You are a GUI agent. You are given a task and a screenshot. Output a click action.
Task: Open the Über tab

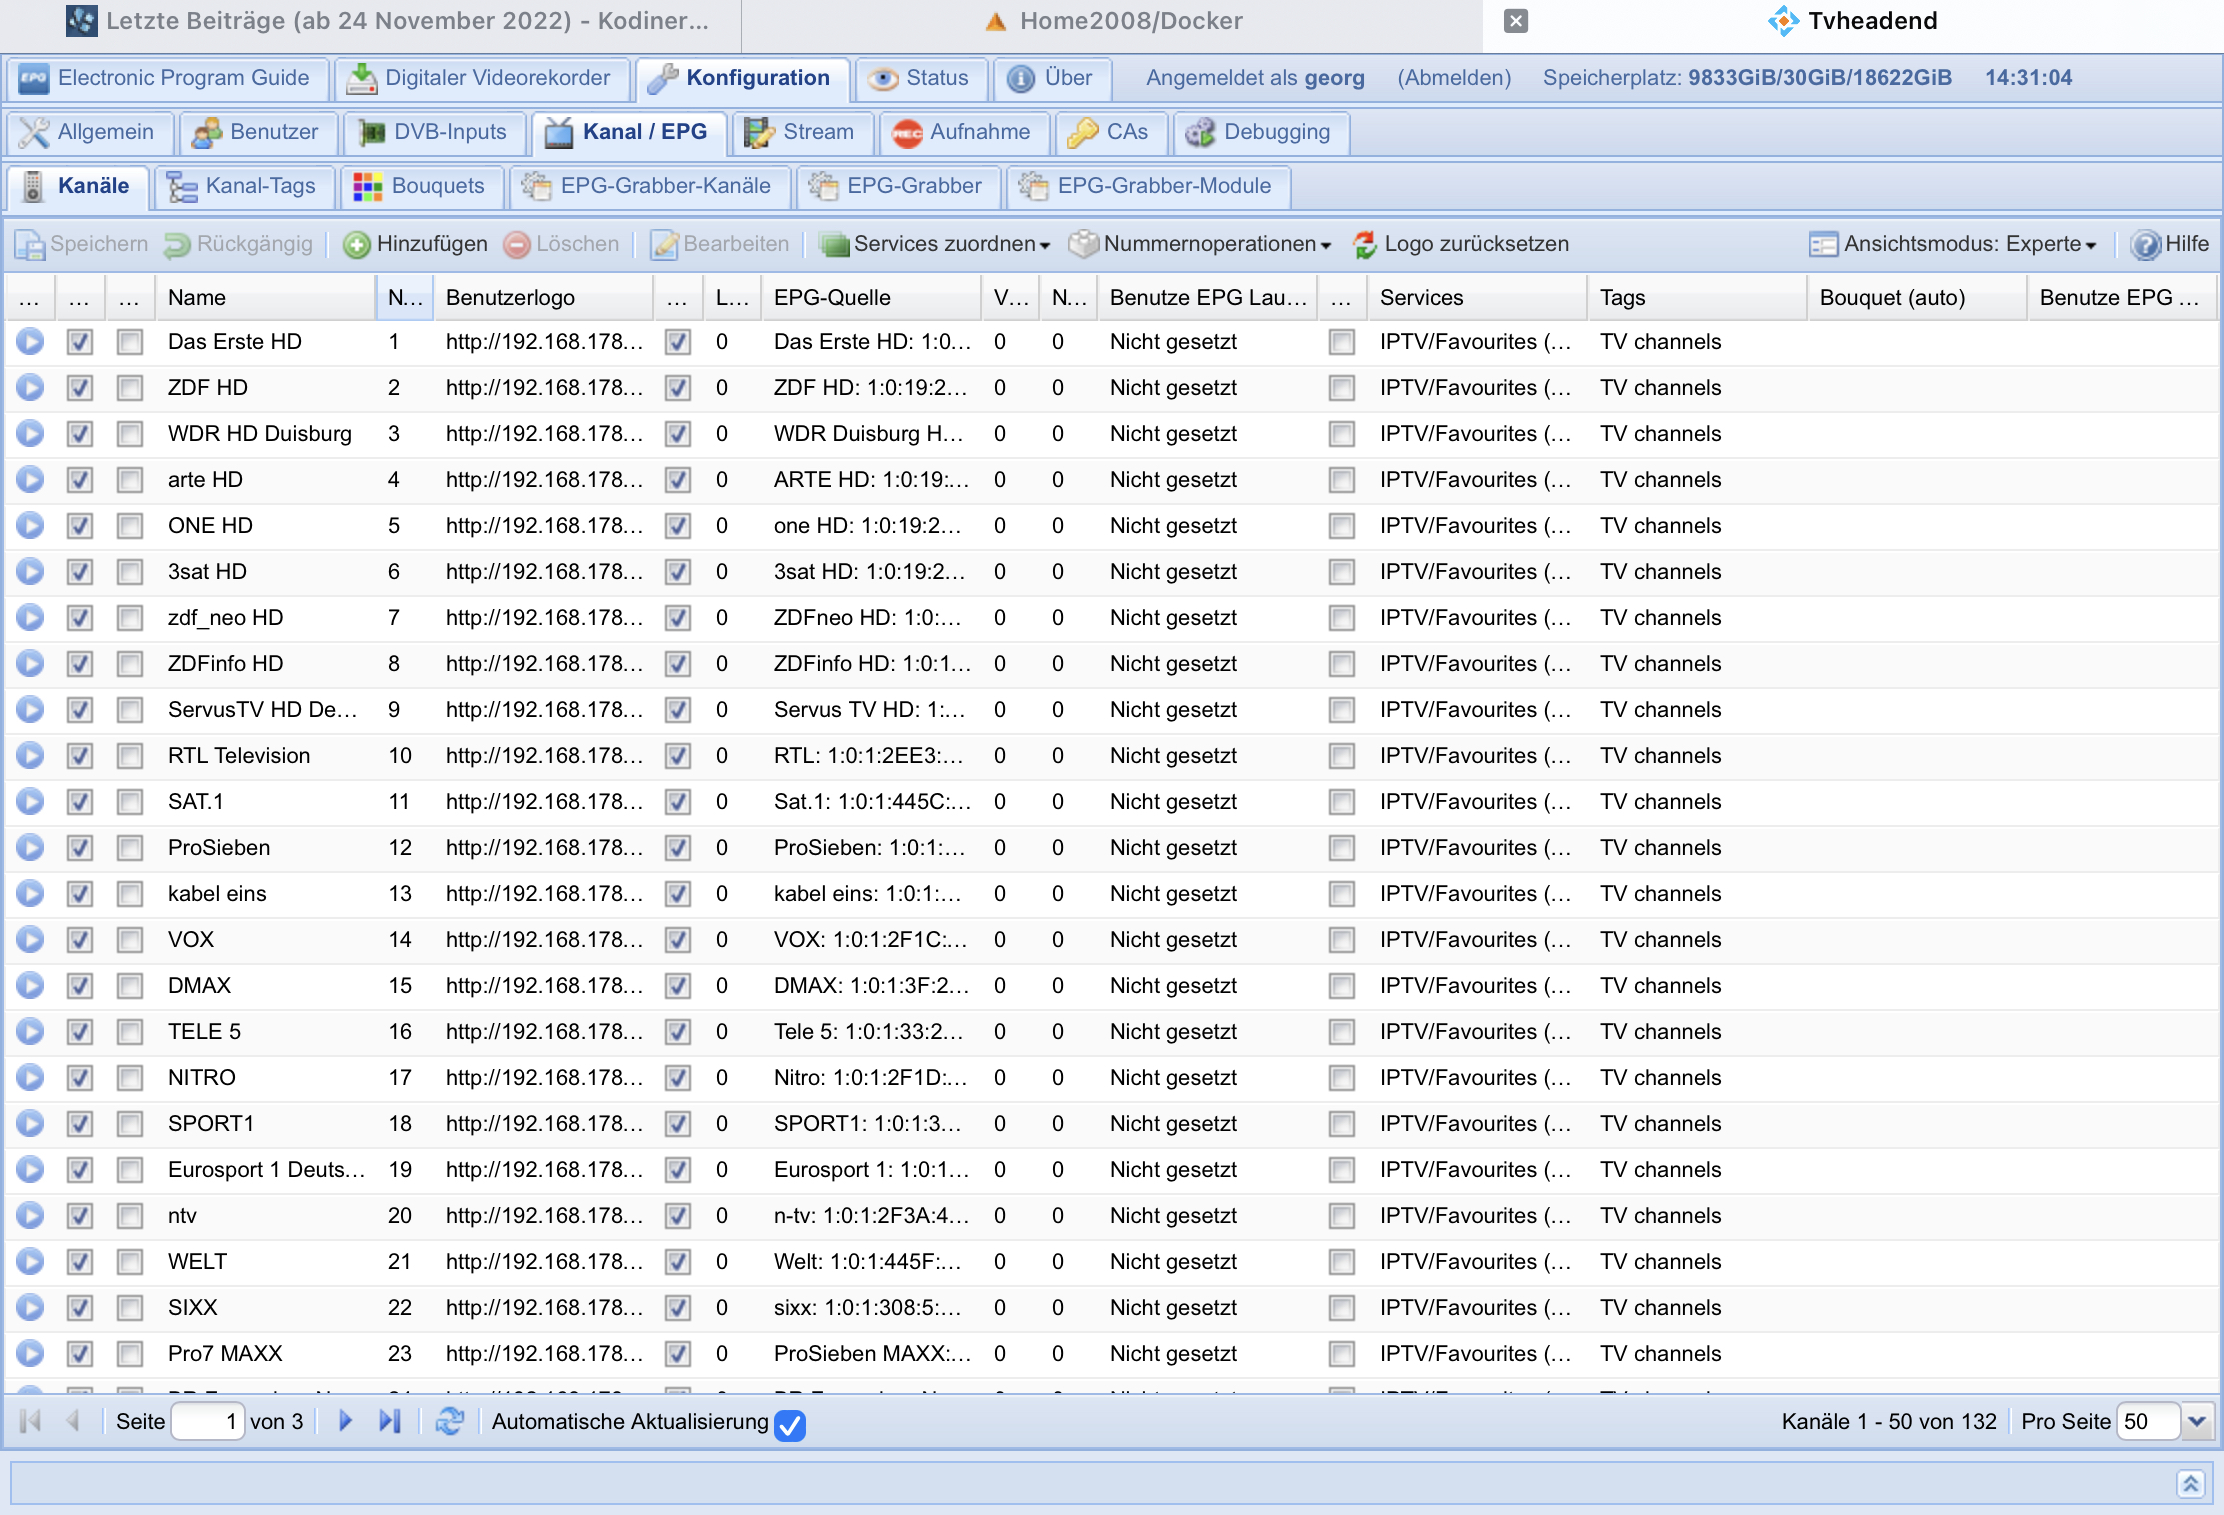pos(1052,78)
